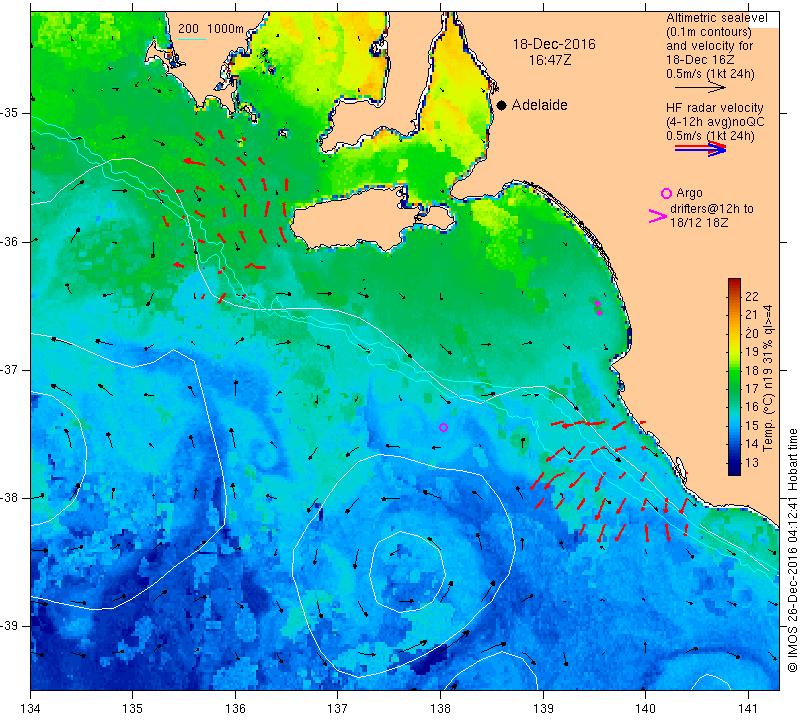Click the latitude label '-39'

point(10,626)
